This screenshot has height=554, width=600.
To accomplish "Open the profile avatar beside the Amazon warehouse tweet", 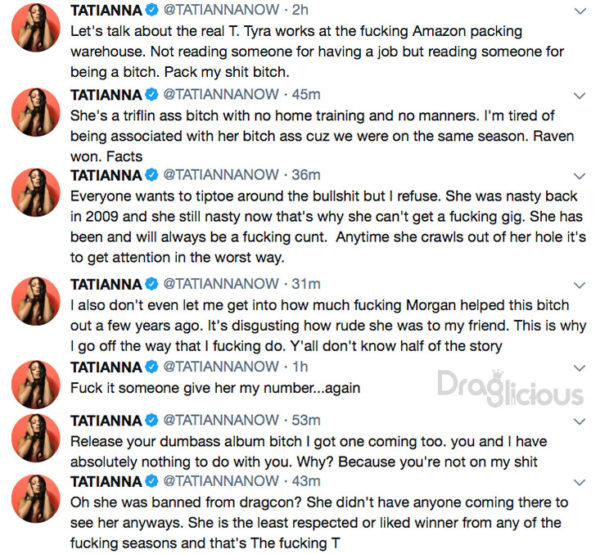I will click(33, 32).
